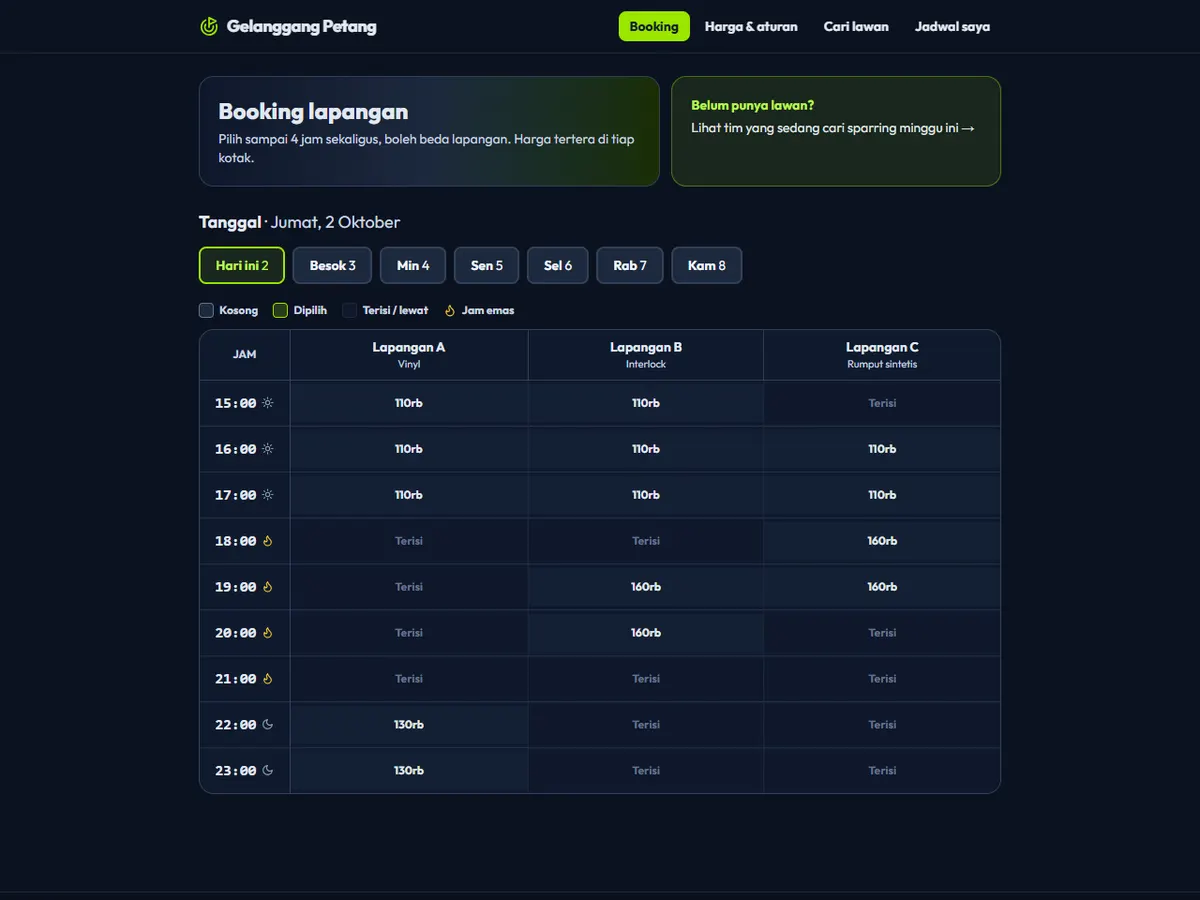Select Lapangan A 130rb slot at 22:00
Viewport: 1200px width, 900px height.
tap(409, 725)
